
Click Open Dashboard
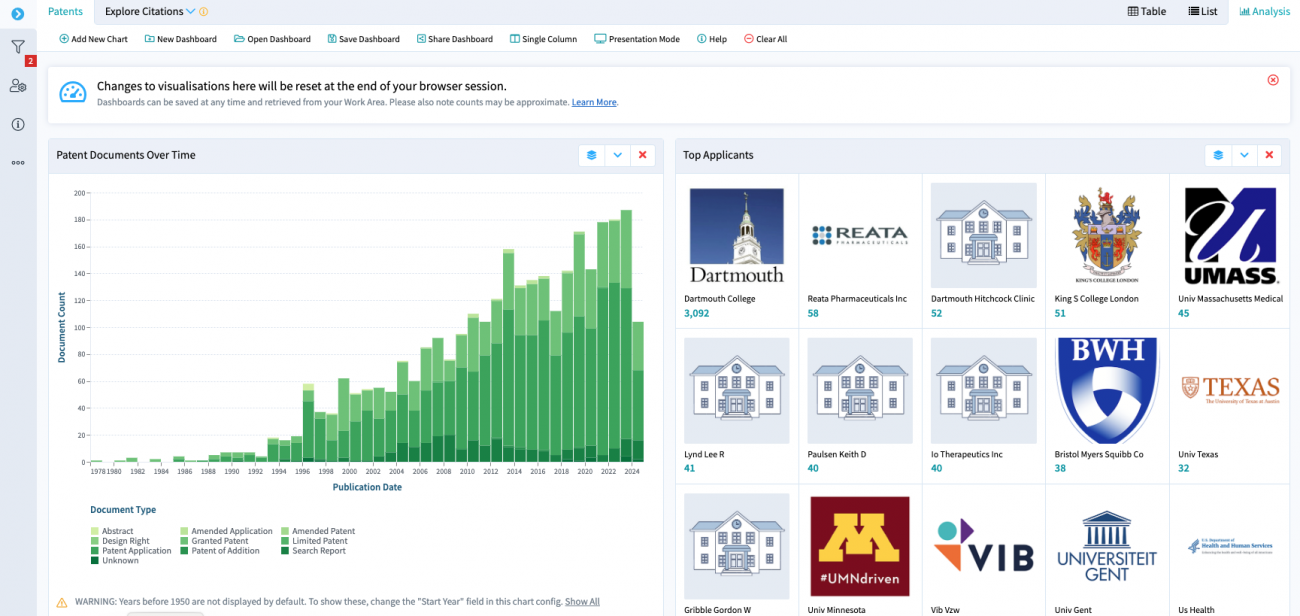pos(272,39)
